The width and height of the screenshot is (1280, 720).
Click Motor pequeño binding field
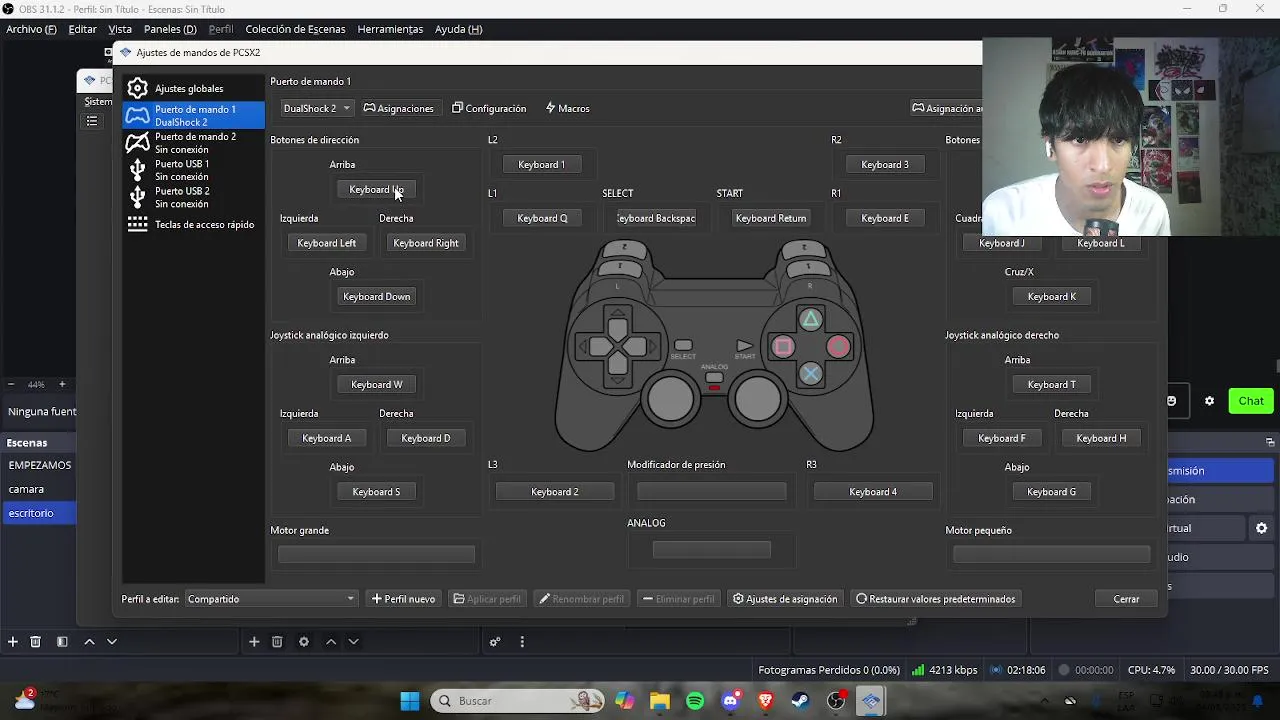pos(1051,554)
